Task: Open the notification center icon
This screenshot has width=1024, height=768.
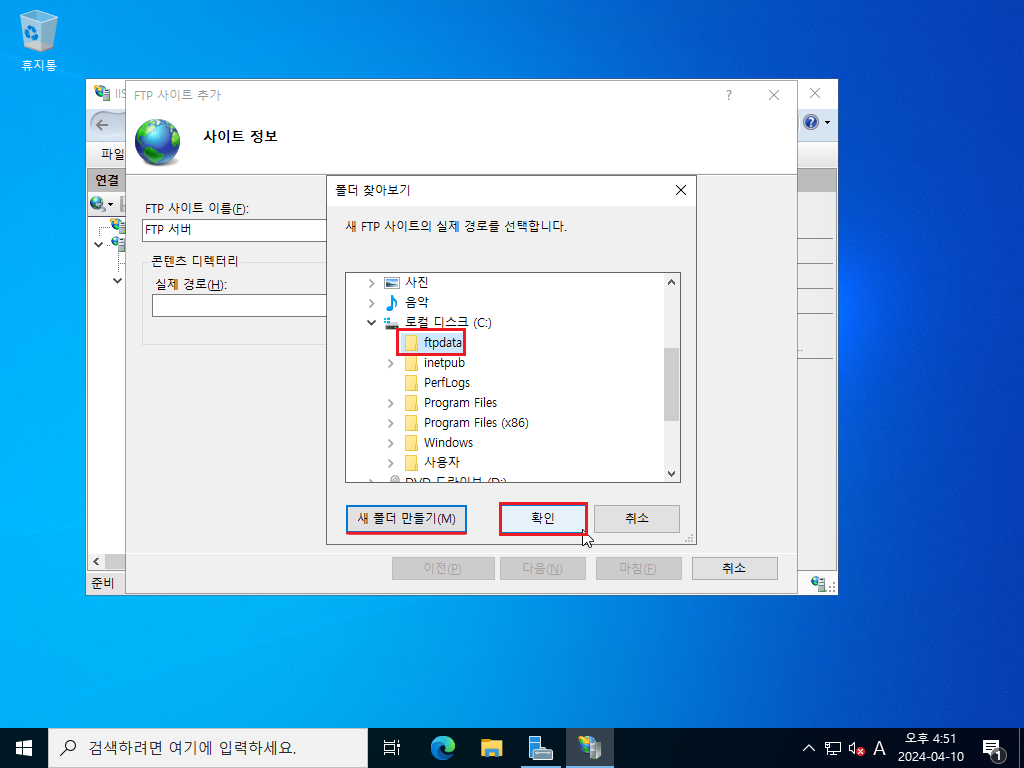Action: point(993,748)
